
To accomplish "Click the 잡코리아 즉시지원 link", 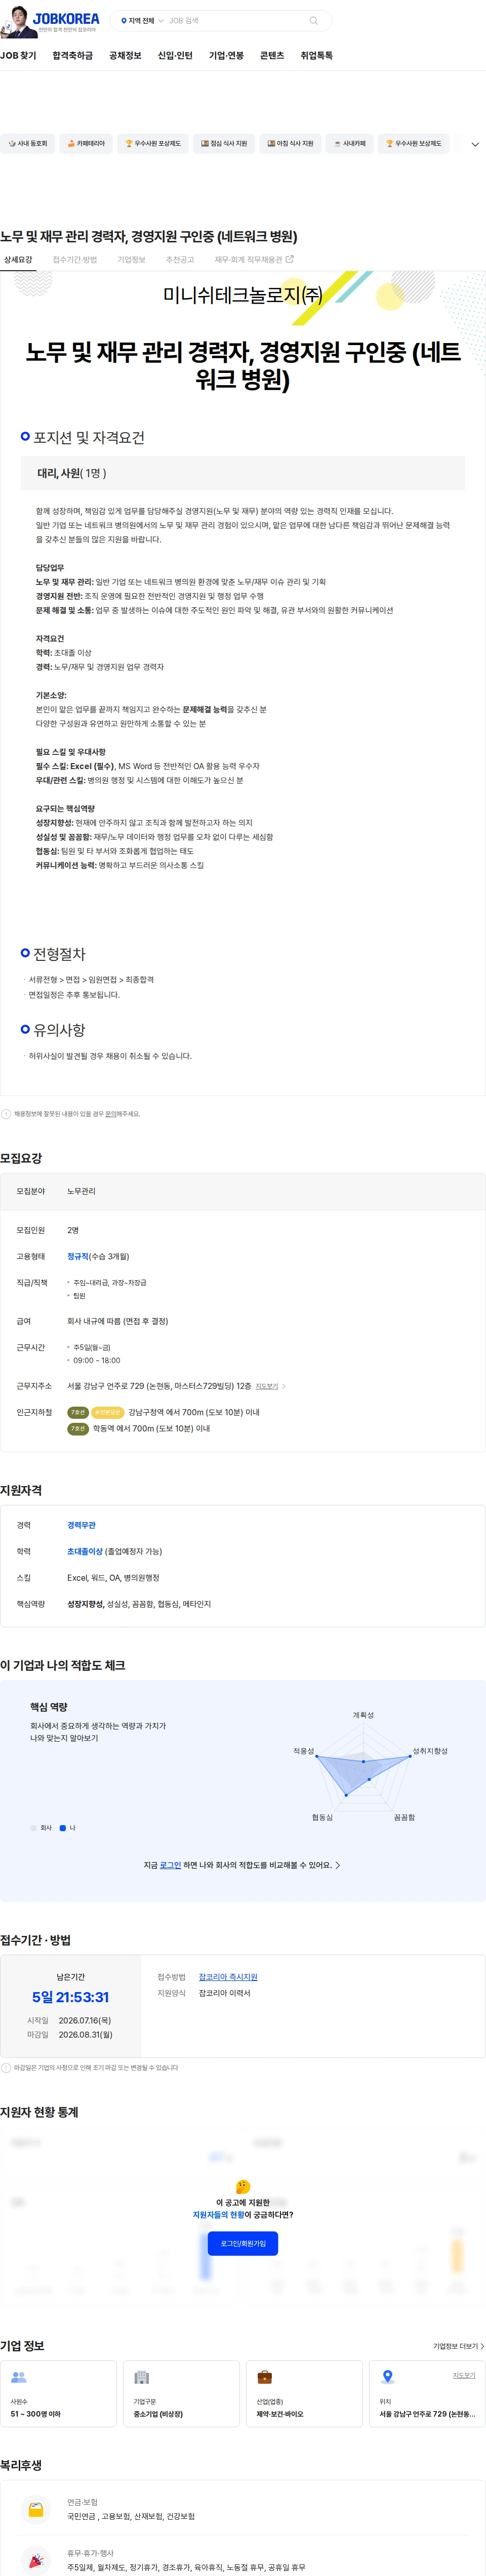I will [228, 1978].
